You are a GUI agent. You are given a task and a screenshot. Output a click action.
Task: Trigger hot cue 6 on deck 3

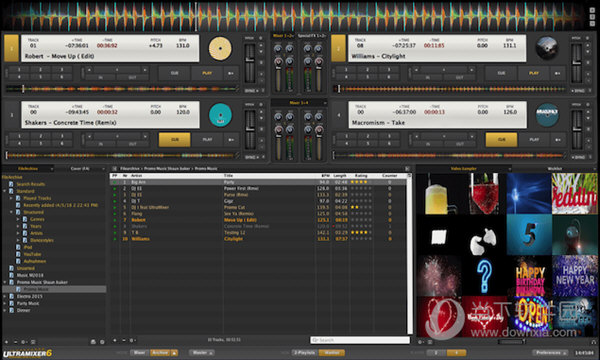pyautogui.click(x=62, y=143)
